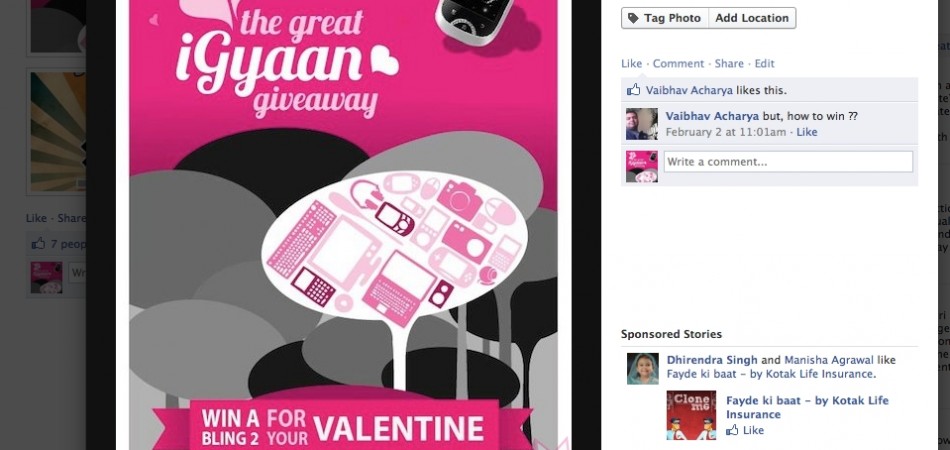
Task: Focus the Write a comment field
Action: pos(788,162)
